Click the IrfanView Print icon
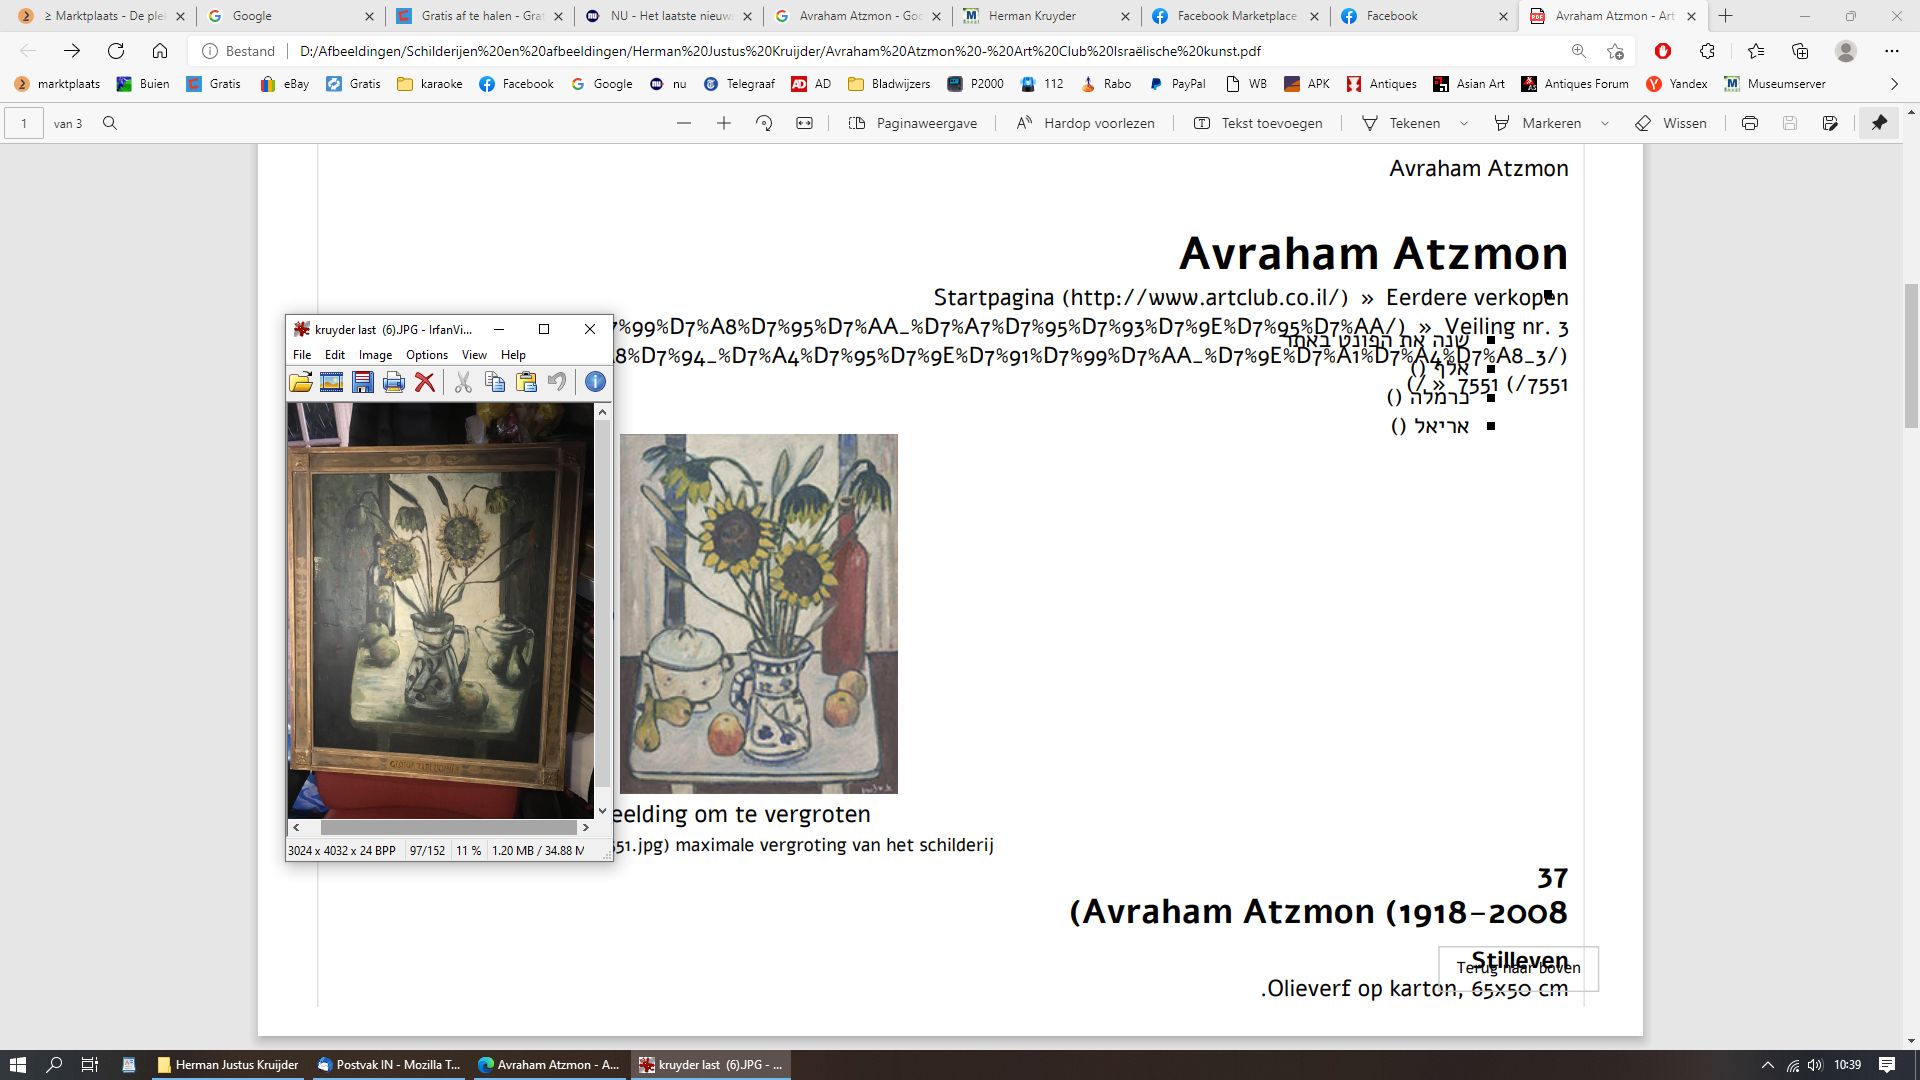 394,382
